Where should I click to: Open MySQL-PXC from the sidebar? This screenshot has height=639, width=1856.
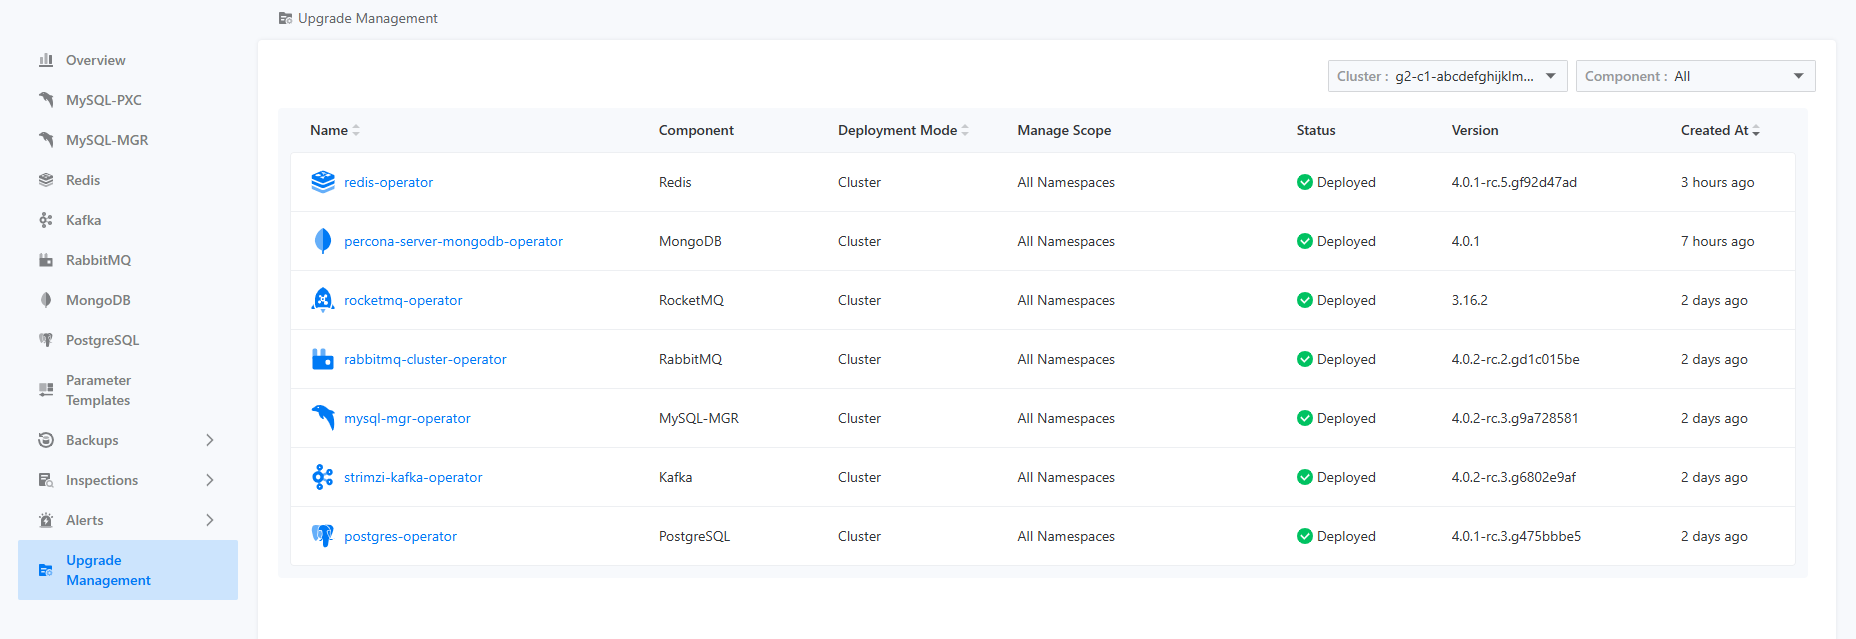click(x=103, y=100)
